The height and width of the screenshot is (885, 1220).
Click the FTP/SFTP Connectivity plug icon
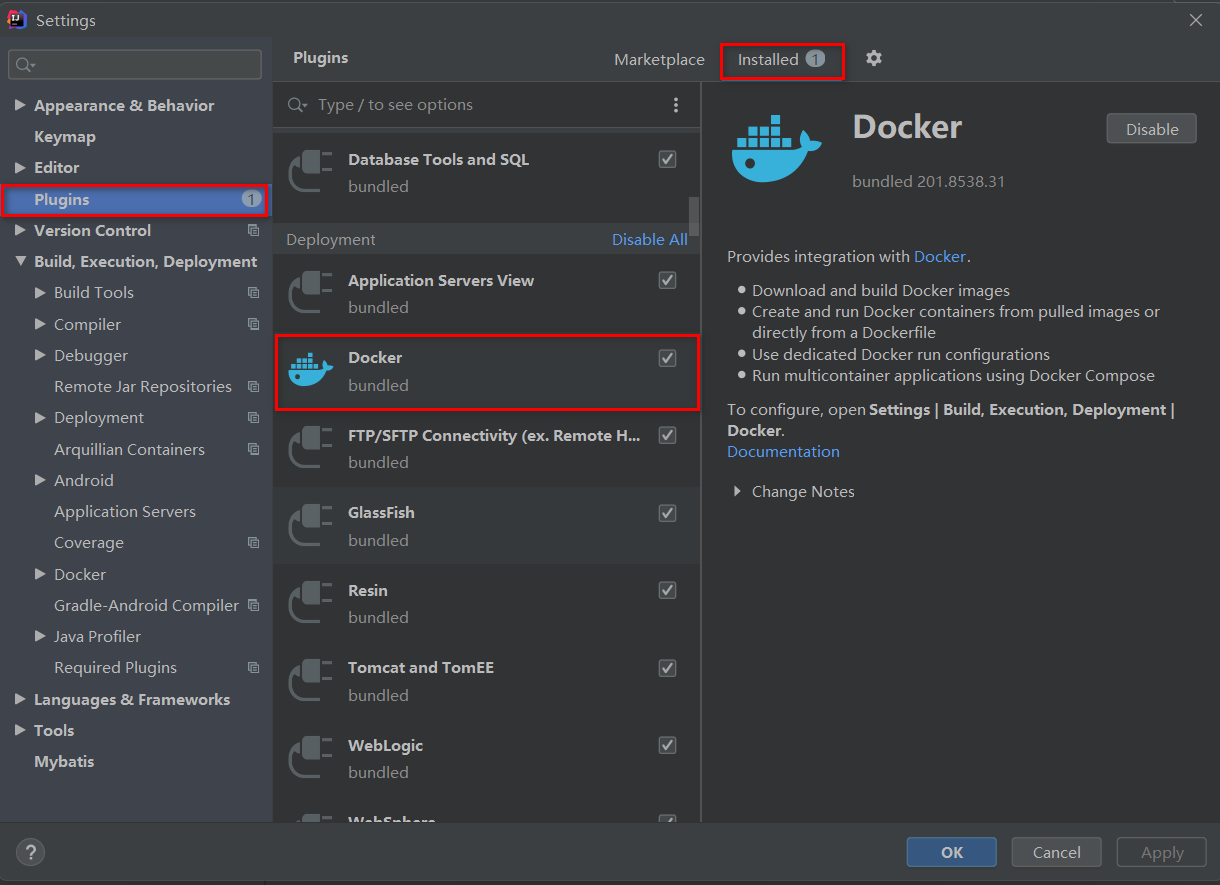[310, 448]
